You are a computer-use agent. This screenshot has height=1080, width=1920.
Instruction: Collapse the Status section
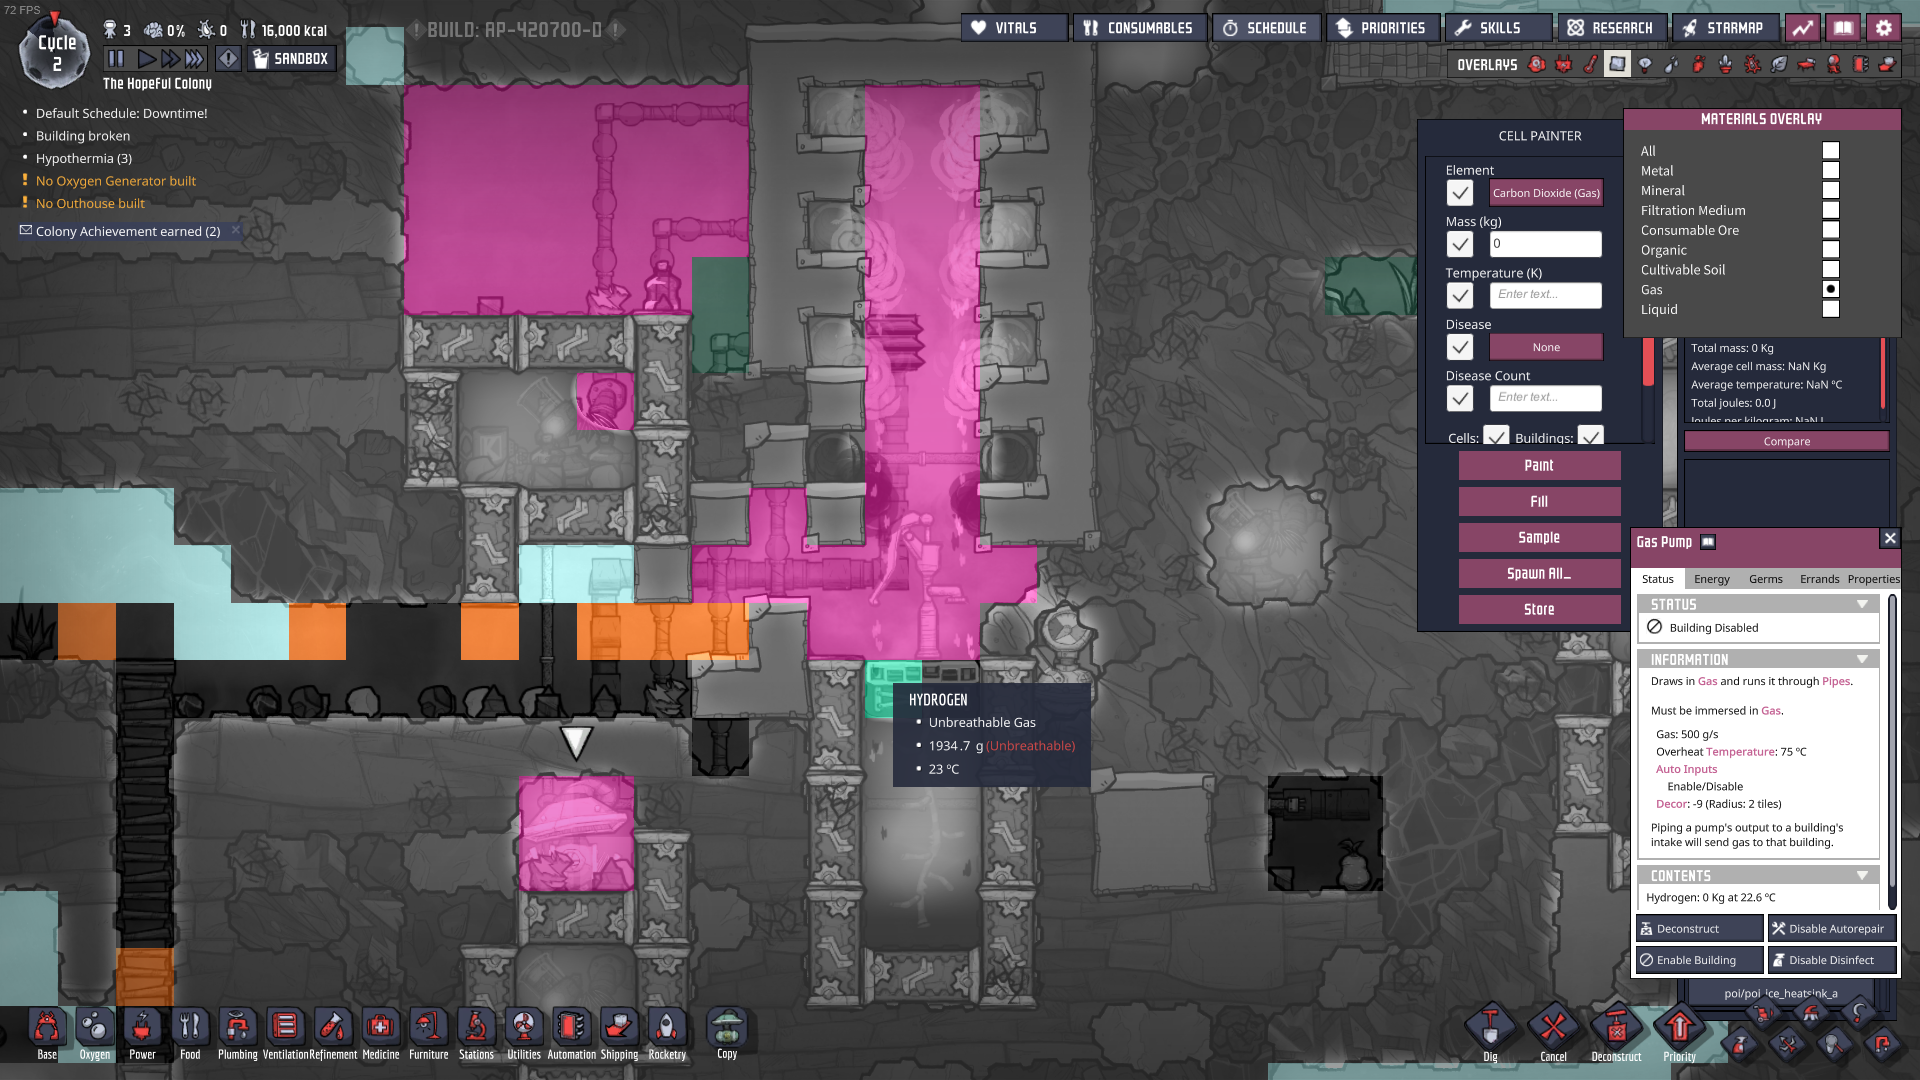click(x=1862, y=604)
